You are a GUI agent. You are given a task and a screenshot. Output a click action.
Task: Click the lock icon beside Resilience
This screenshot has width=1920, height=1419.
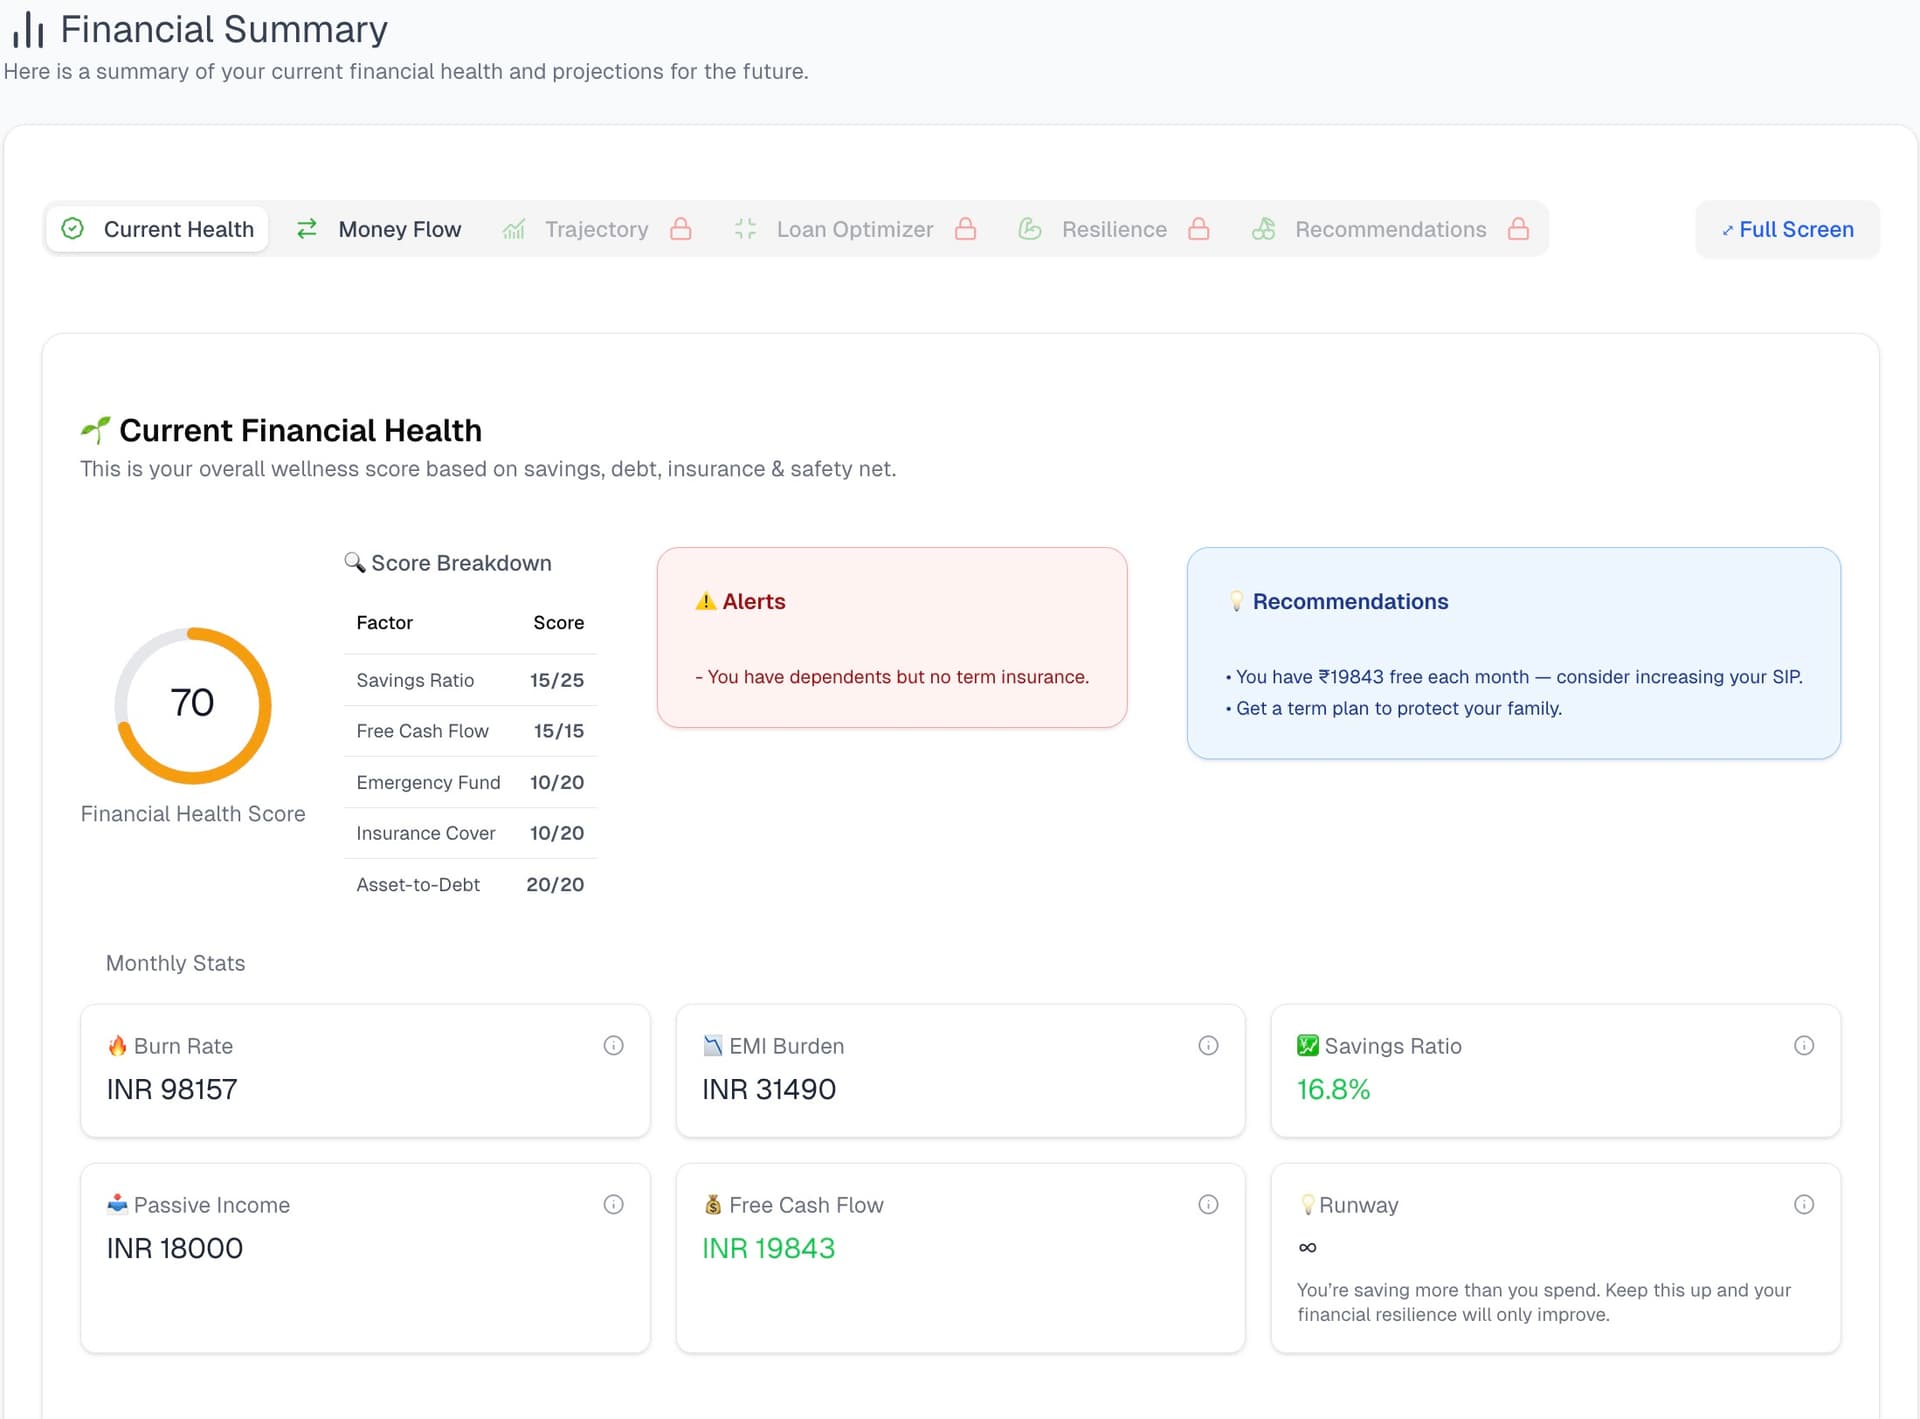1199,229
